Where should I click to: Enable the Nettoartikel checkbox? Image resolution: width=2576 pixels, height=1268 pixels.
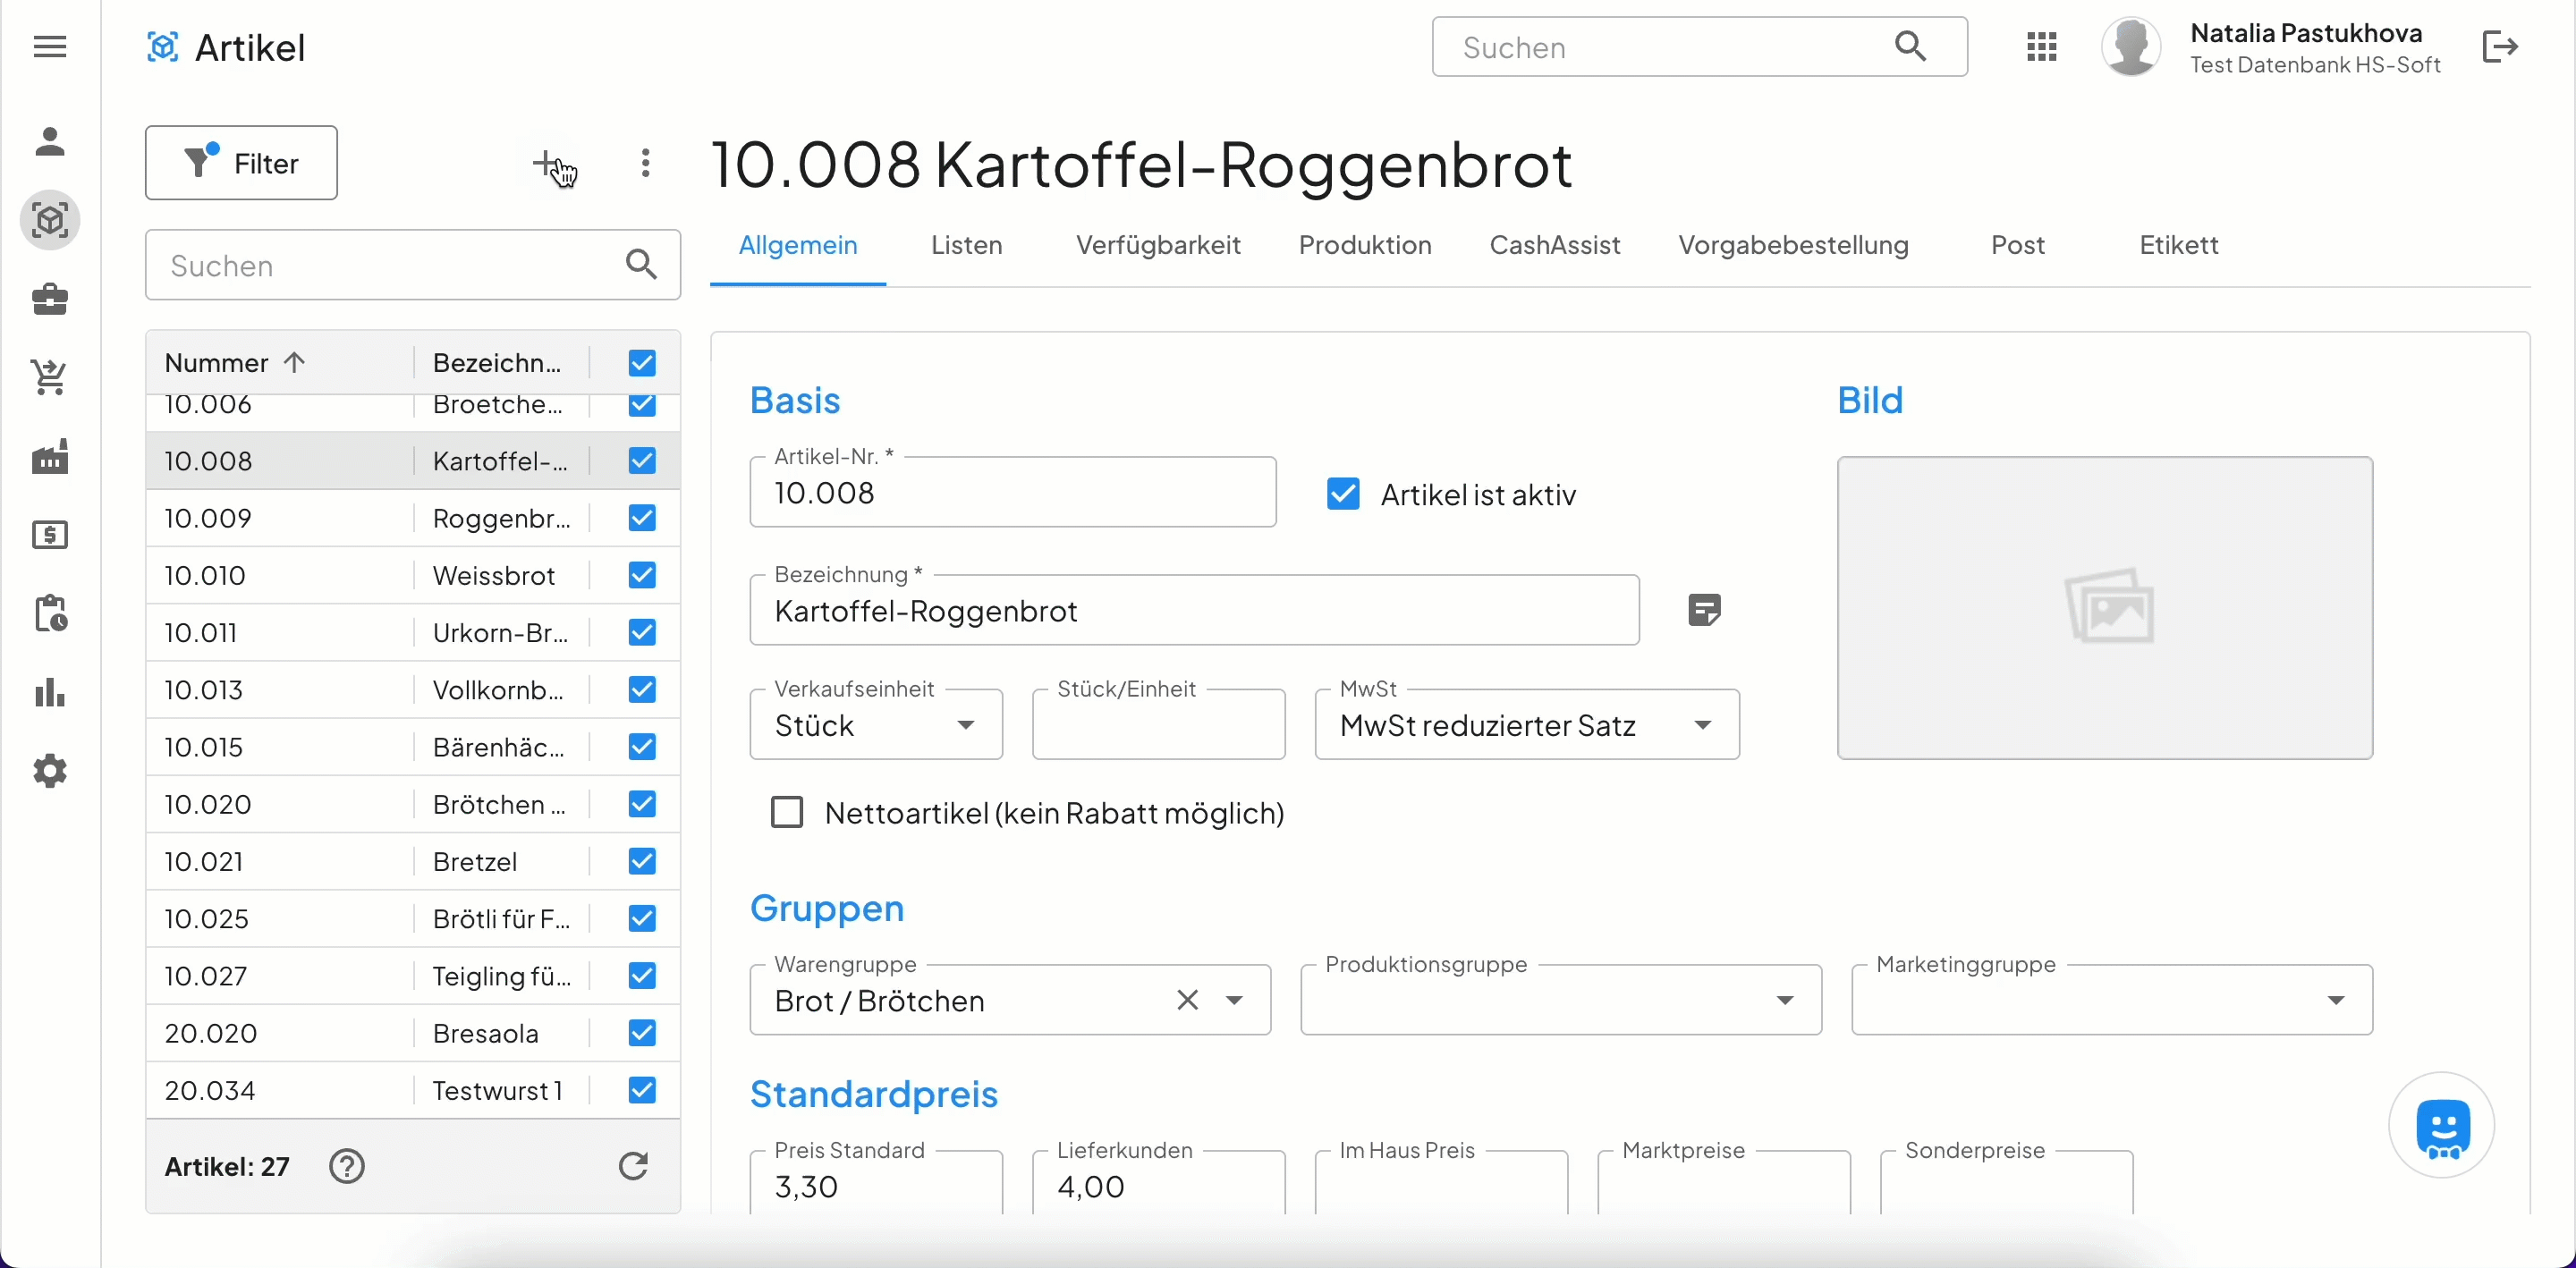coord(787,812)
